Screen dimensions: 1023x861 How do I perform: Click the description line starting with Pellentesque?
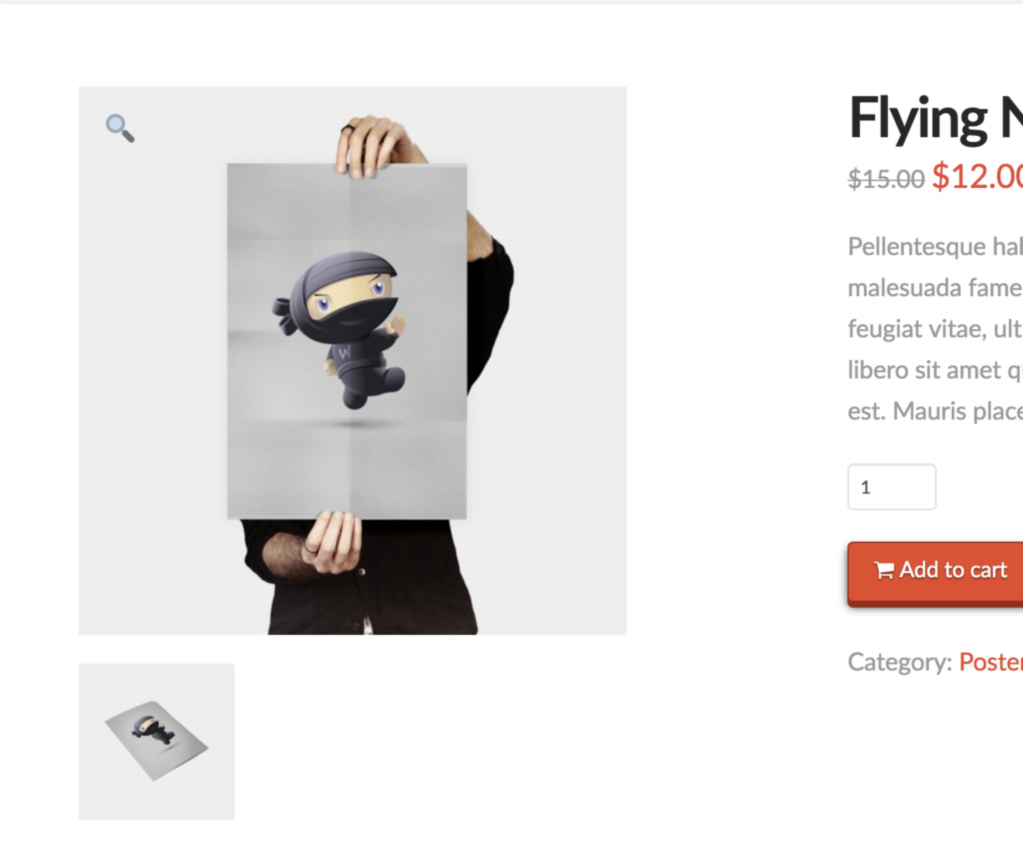(x=935, y=247)
